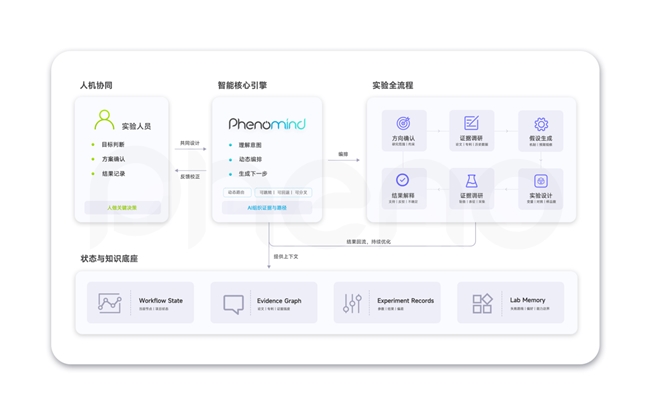650x416 pixels.
Task: Click the 实验设计 step label
Action: point(541,195)
